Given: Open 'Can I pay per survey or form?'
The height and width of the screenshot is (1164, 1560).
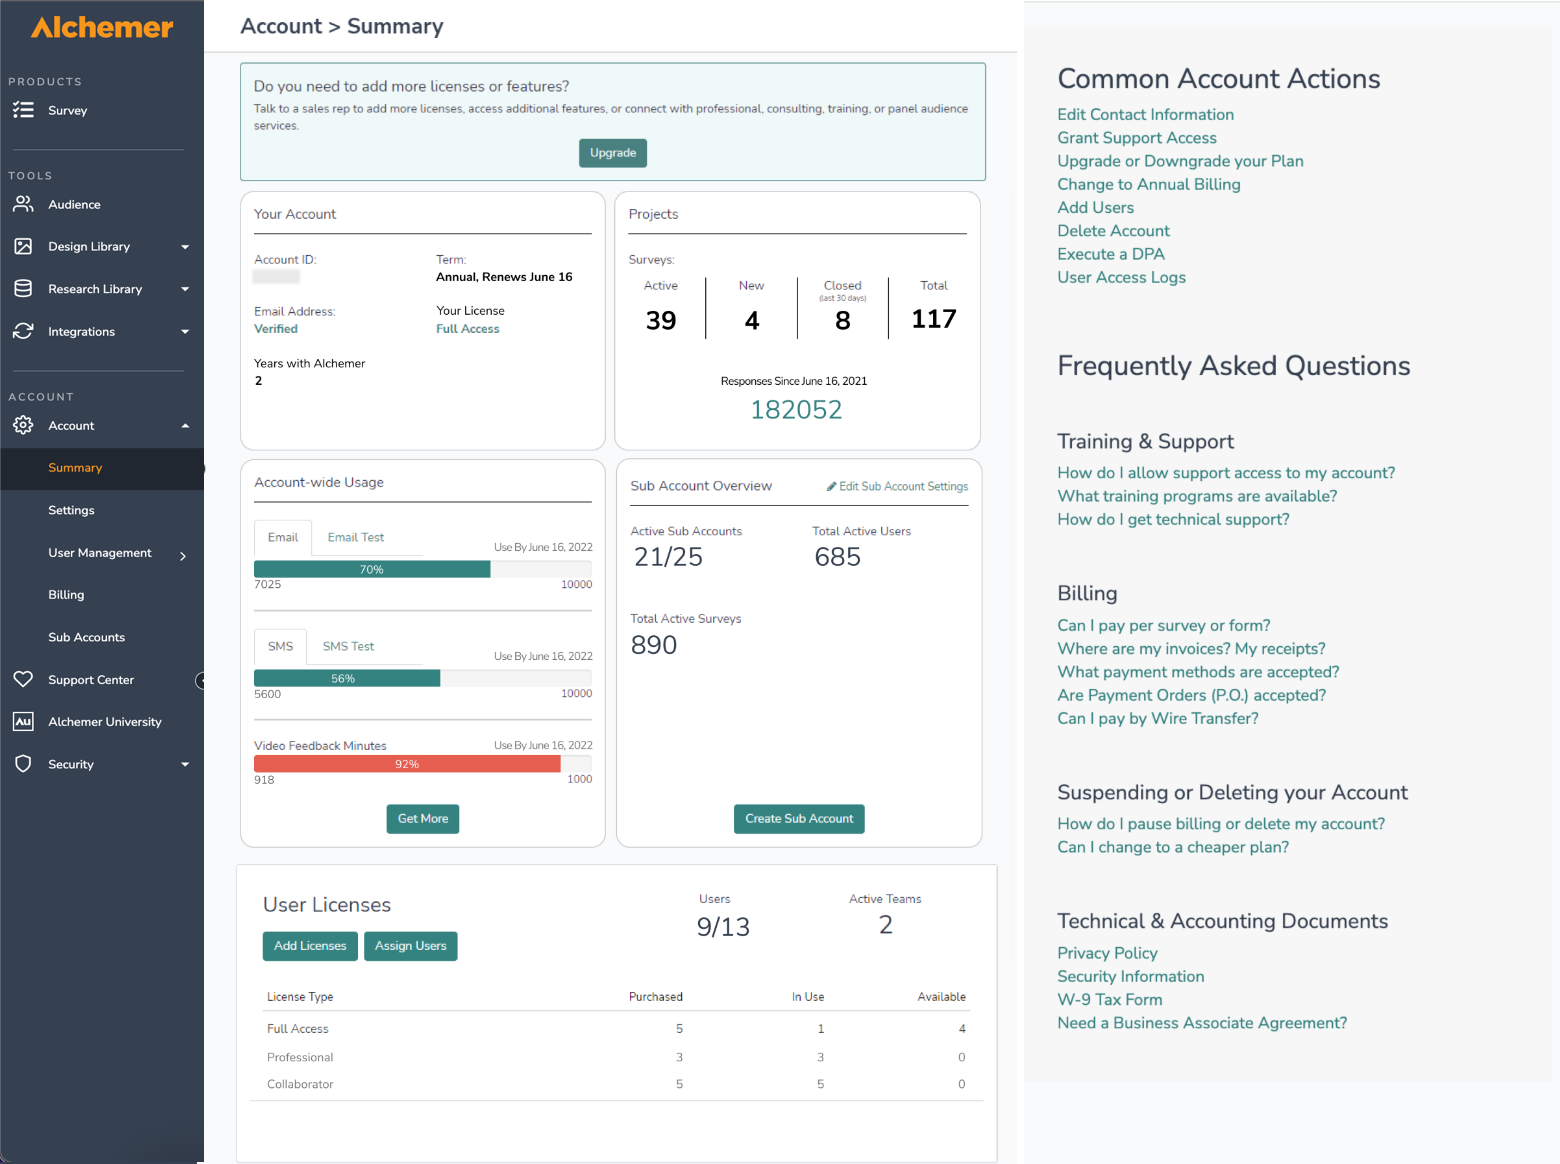Looking at the screenshot, I should [1164, 626].
